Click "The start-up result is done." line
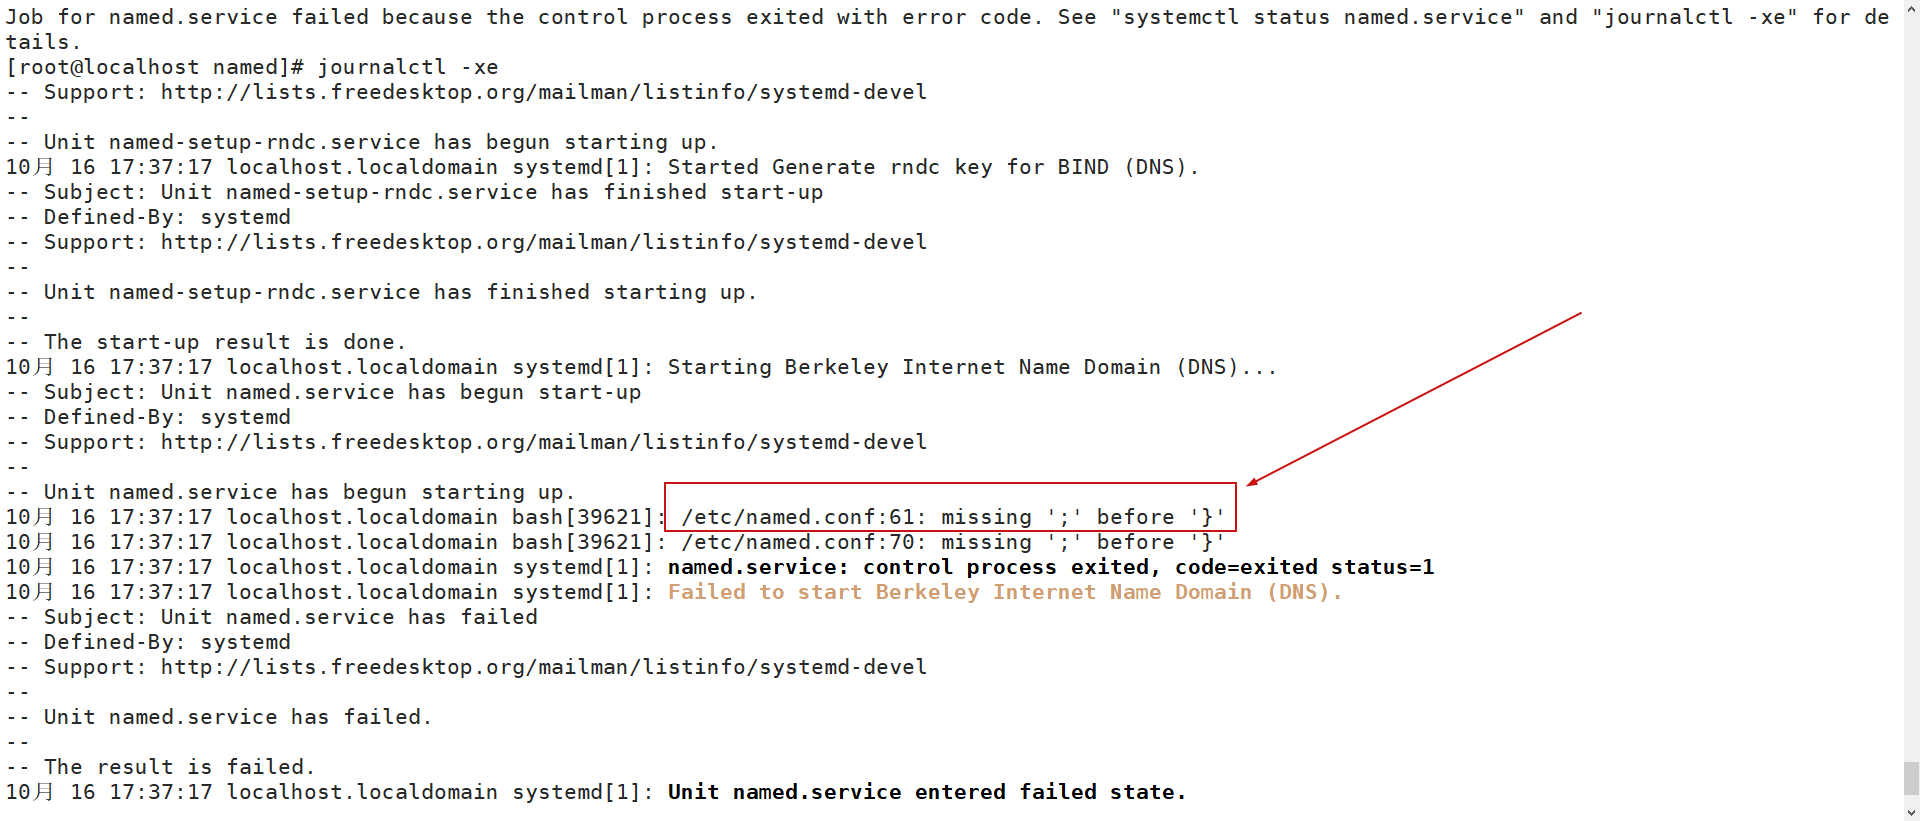This screenshot has width=1920, height=821. point(224,342)
